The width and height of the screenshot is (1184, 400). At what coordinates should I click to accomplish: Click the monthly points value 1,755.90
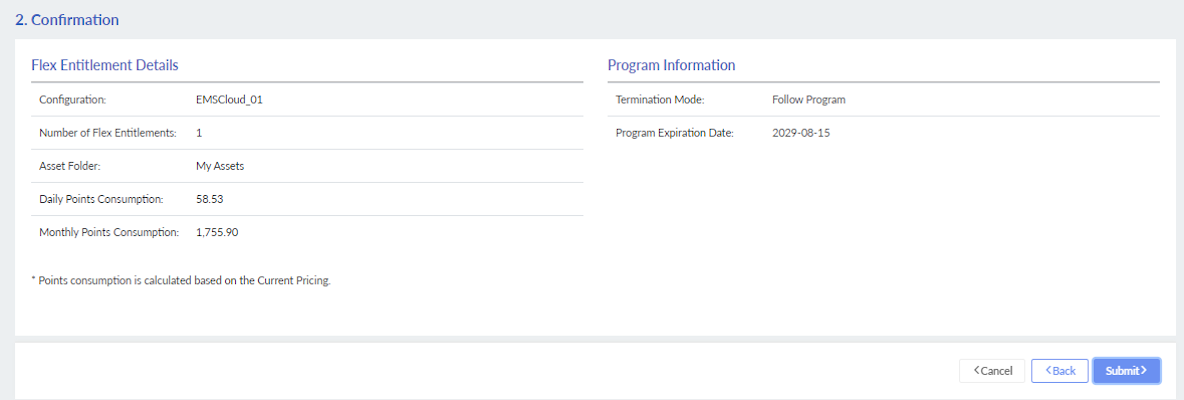217,232
